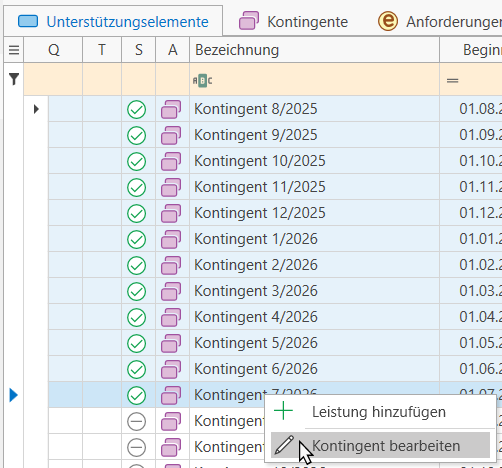
Task: Click green status check of Kontingent 10/2025
Action: [136, 161]
